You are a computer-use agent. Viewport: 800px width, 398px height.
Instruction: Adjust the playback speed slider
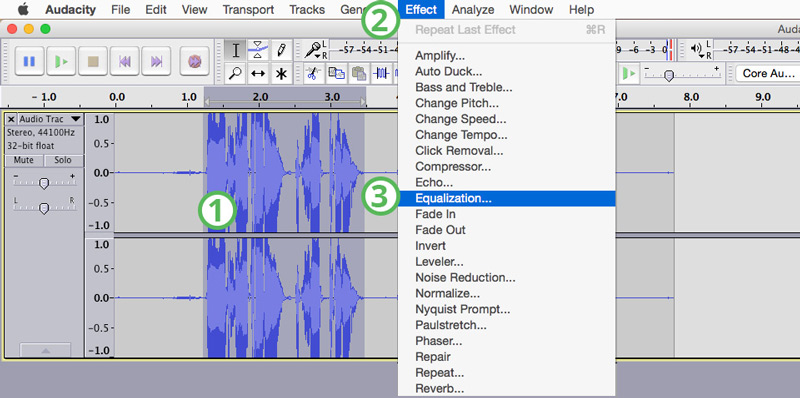(669, 75)
